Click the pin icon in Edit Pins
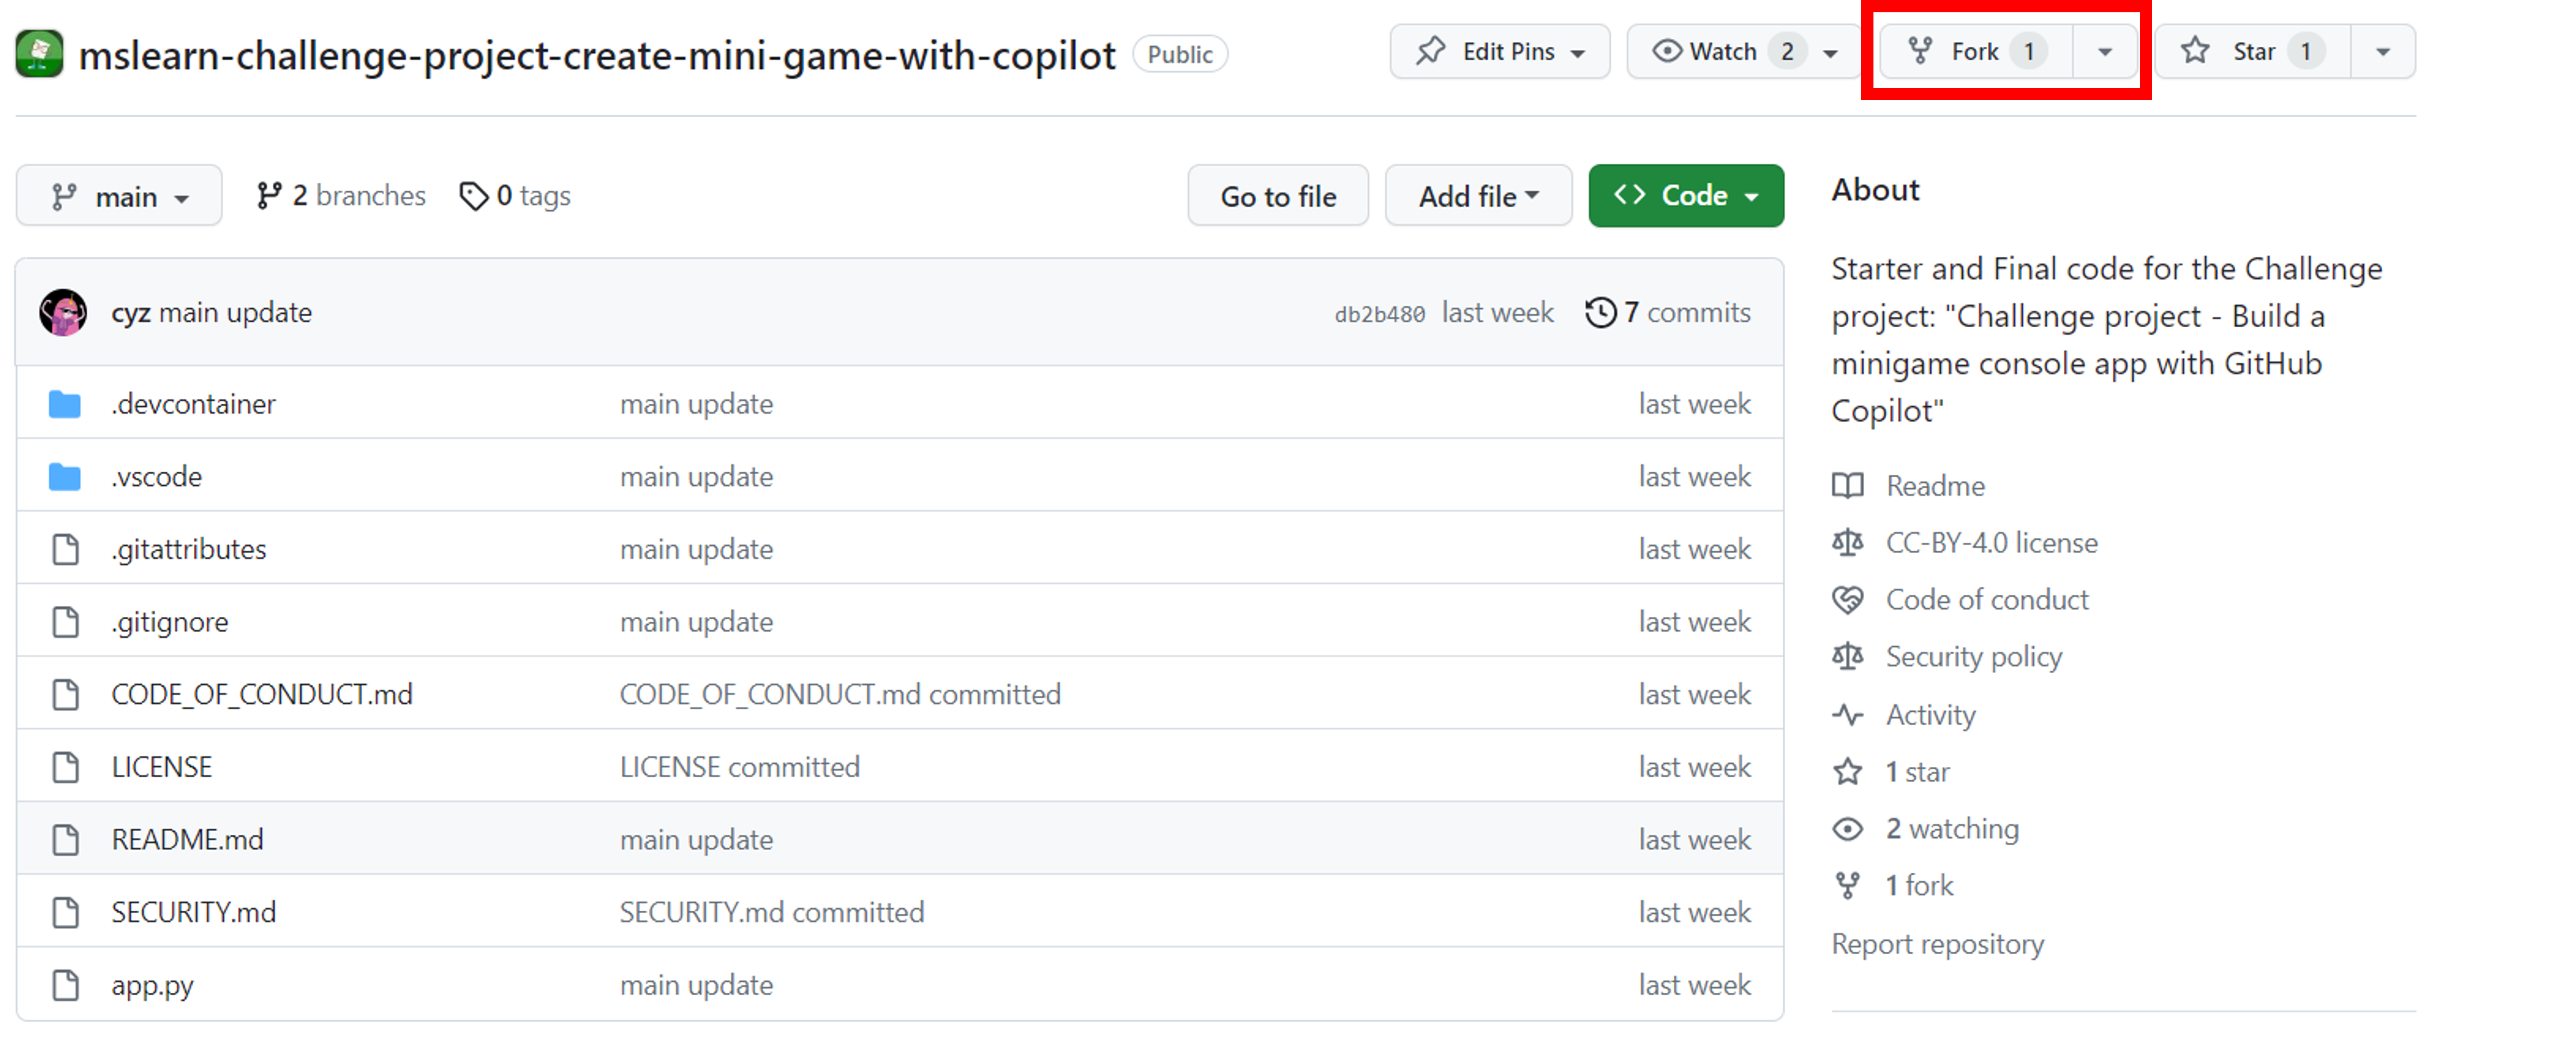 click(1431, 51)
